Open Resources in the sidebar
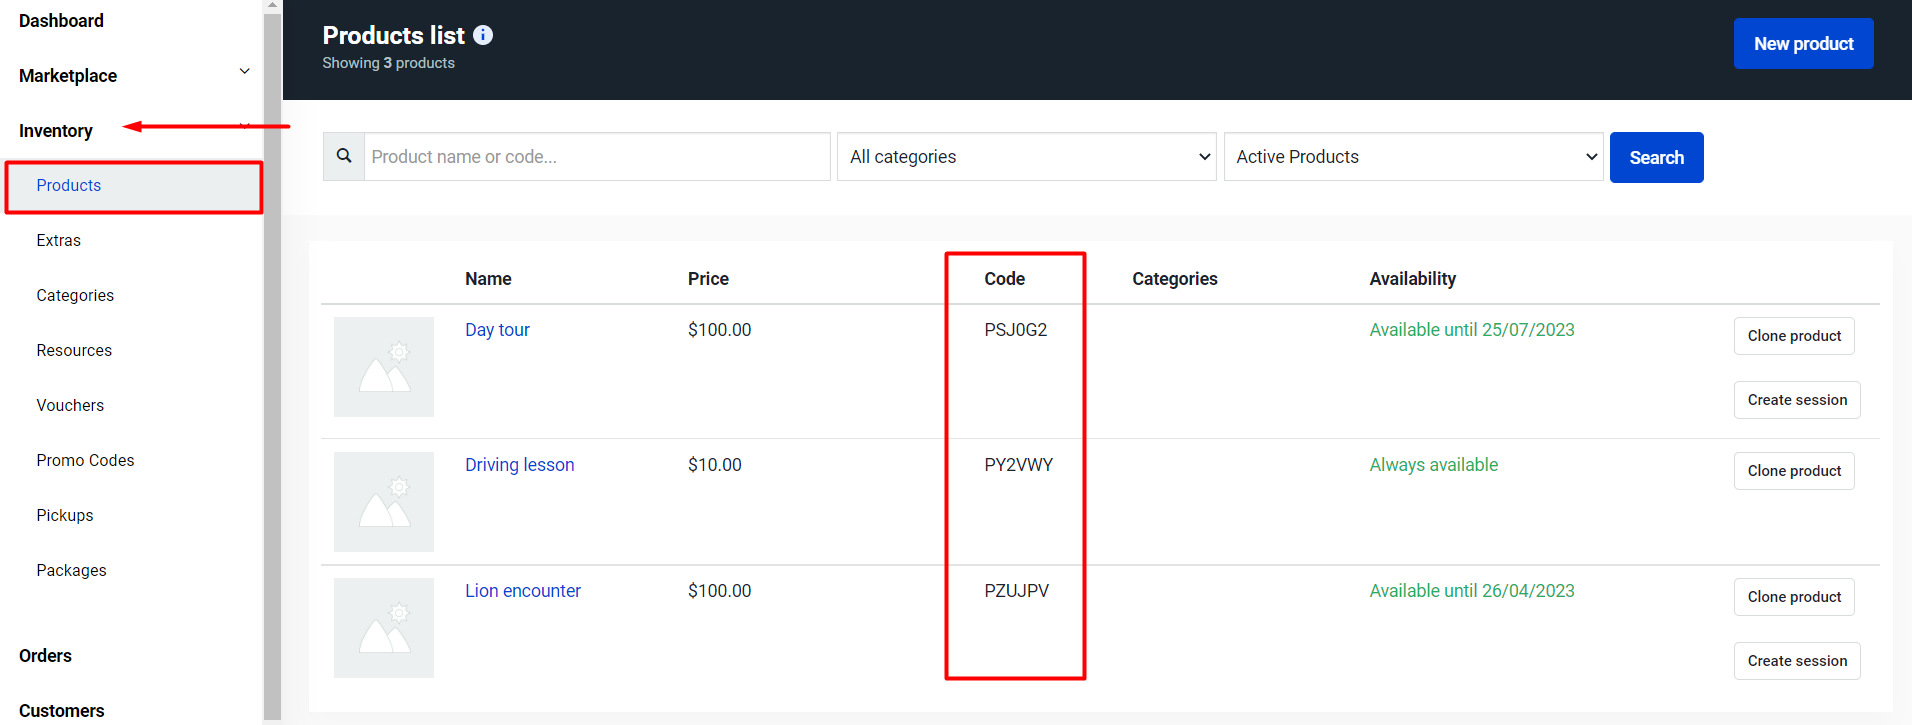Screen dimensions: 1912x725 coord(74,351)
